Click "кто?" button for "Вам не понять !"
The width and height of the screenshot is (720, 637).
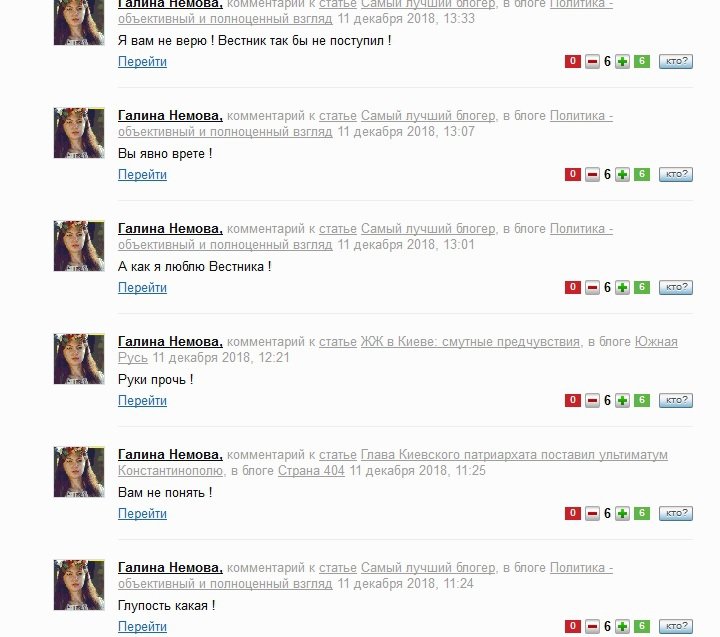coord(676,513)
